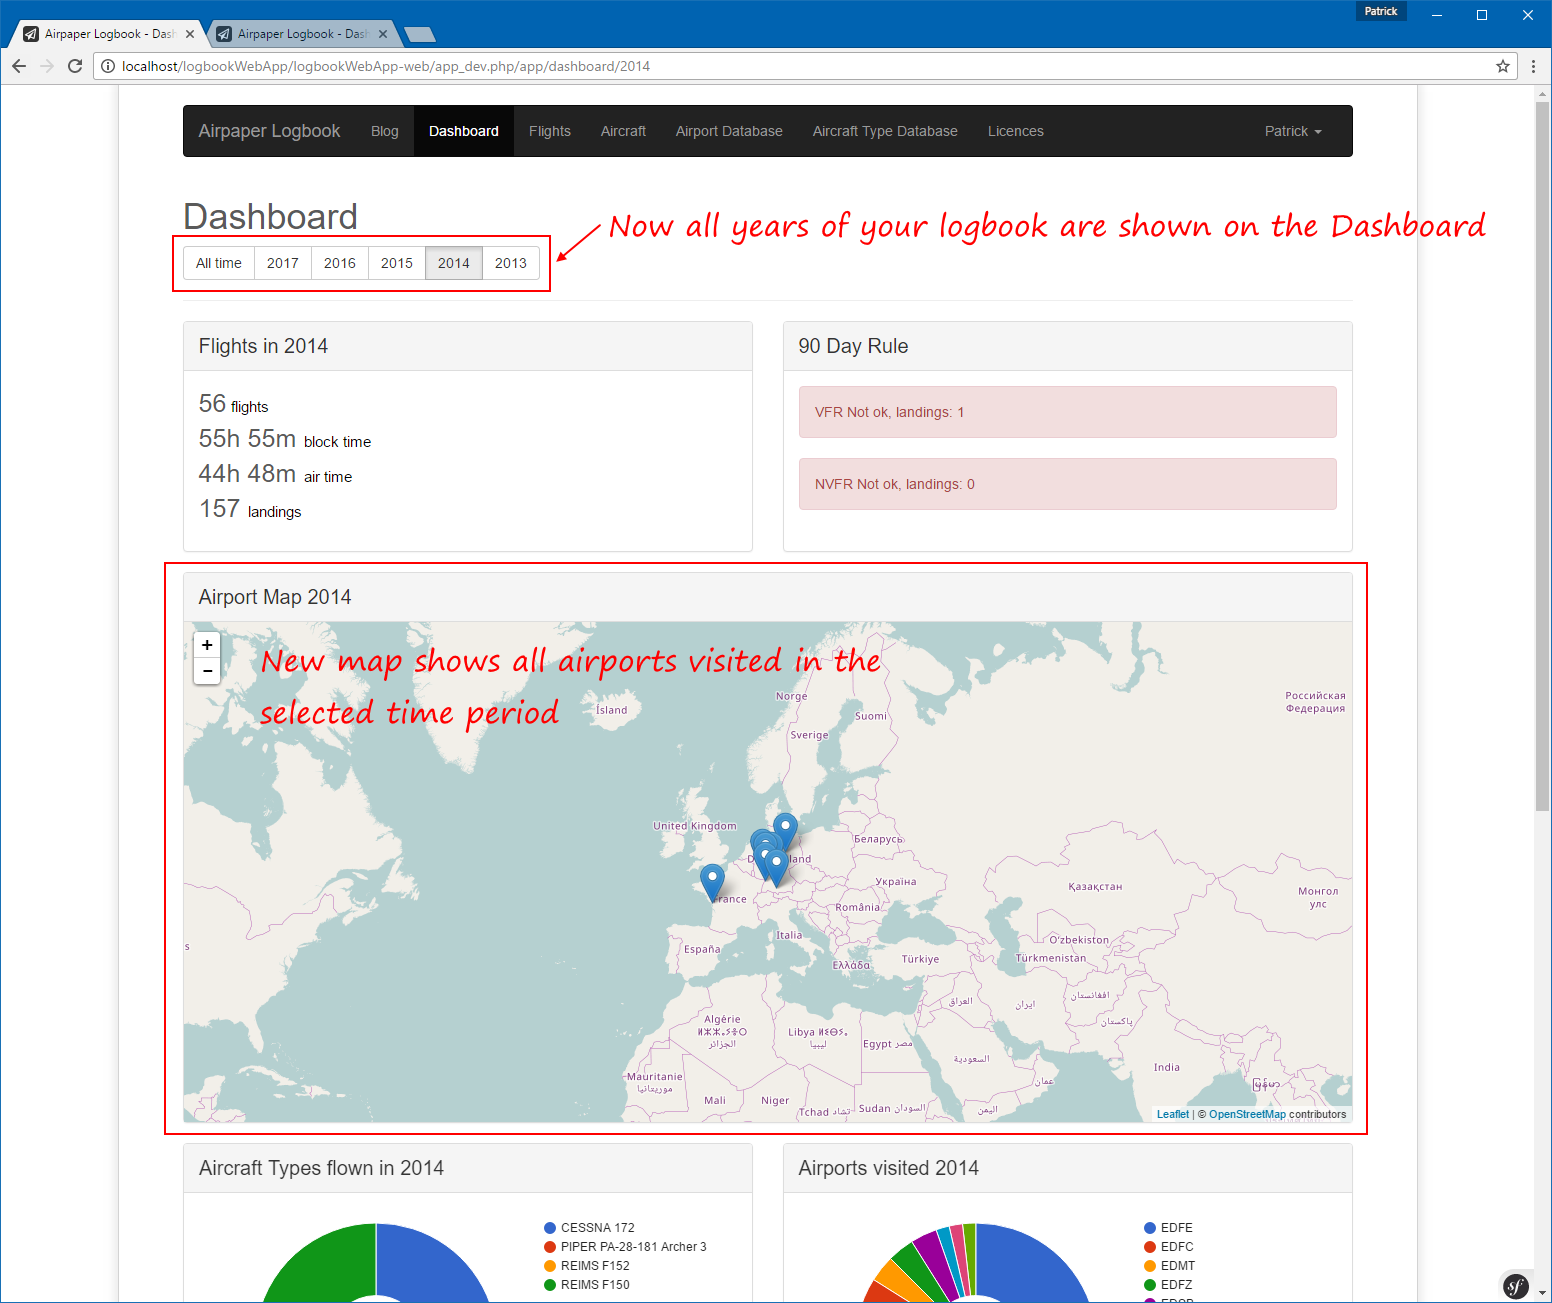Image resolution: width=1552 pixels, height=1303 pixels.
Task: Expand the Patrick user dropdown
Action: [1292, 131]
